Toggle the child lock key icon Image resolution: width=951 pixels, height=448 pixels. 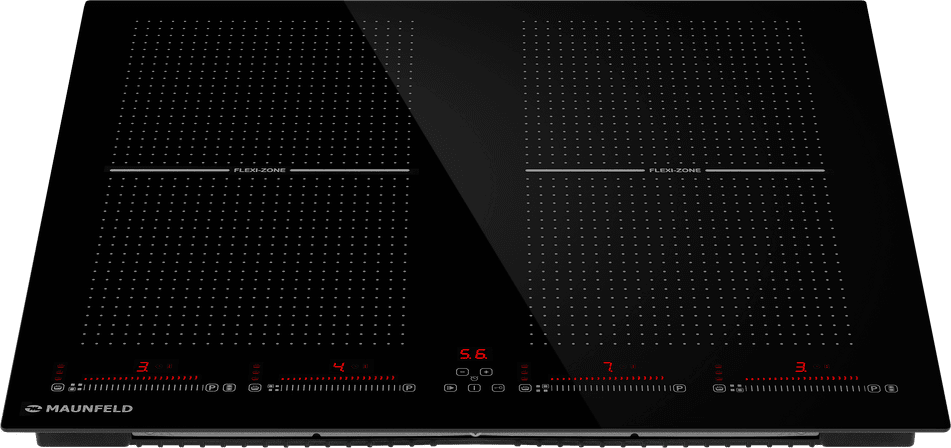click(x=498, y=387)
